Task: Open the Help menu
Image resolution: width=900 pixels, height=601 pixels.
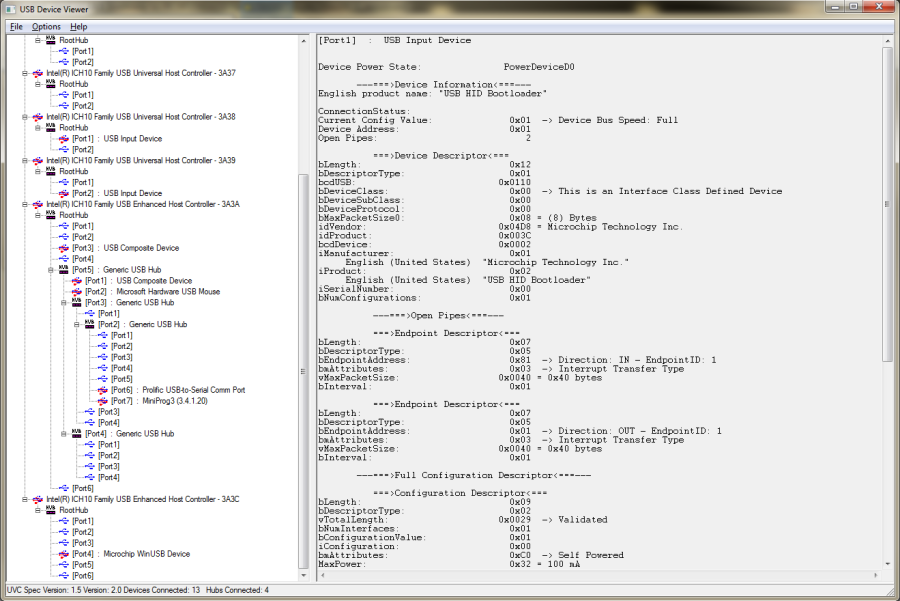Action: 78,26
